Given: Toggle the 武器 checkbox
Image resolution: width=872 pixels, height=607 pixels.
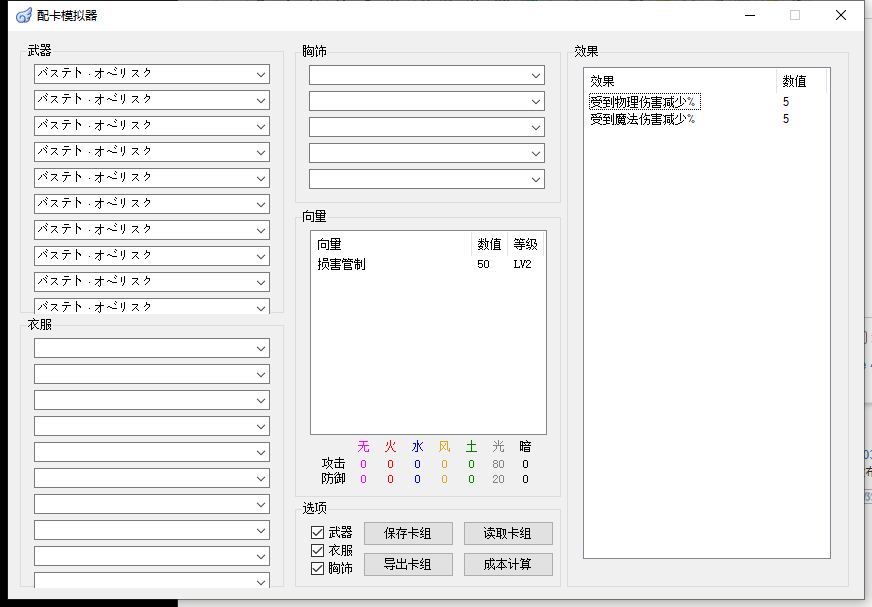Looking at the screenshot, I should click(318, 533).
